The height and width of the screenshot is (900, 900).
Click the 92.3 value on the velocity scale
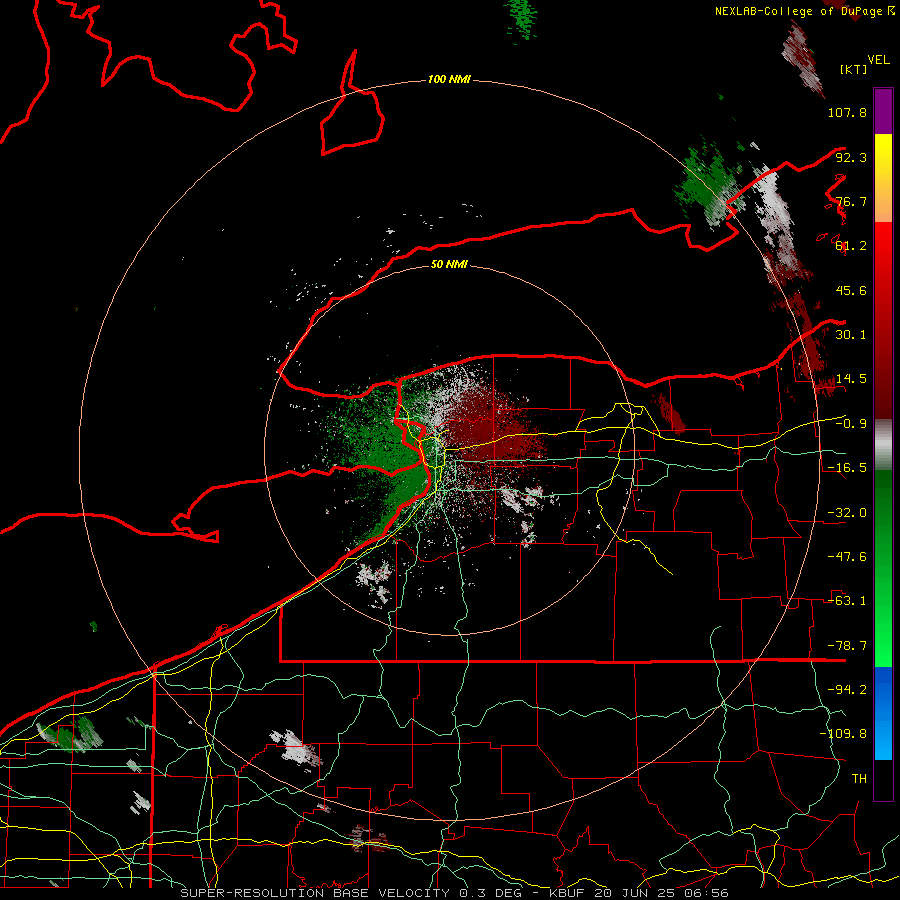tap(851, 157)
